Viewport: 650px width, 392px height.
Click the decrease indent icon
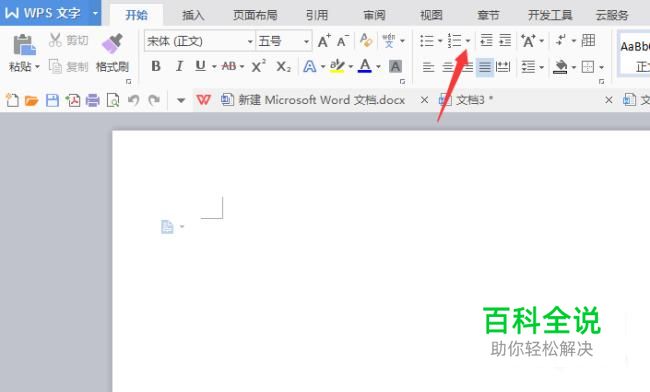tap(486, 41)
